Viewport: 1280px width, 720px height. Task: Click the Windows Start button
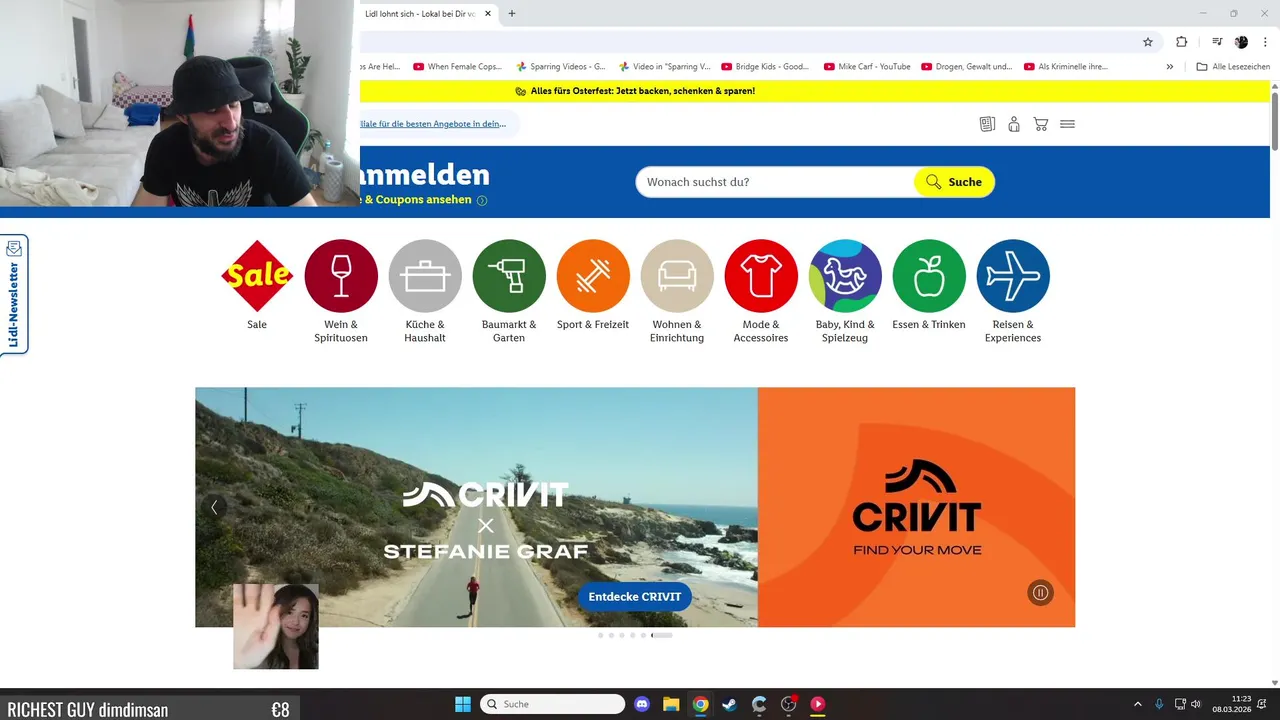pyautogui.click(x=463, y=704)
